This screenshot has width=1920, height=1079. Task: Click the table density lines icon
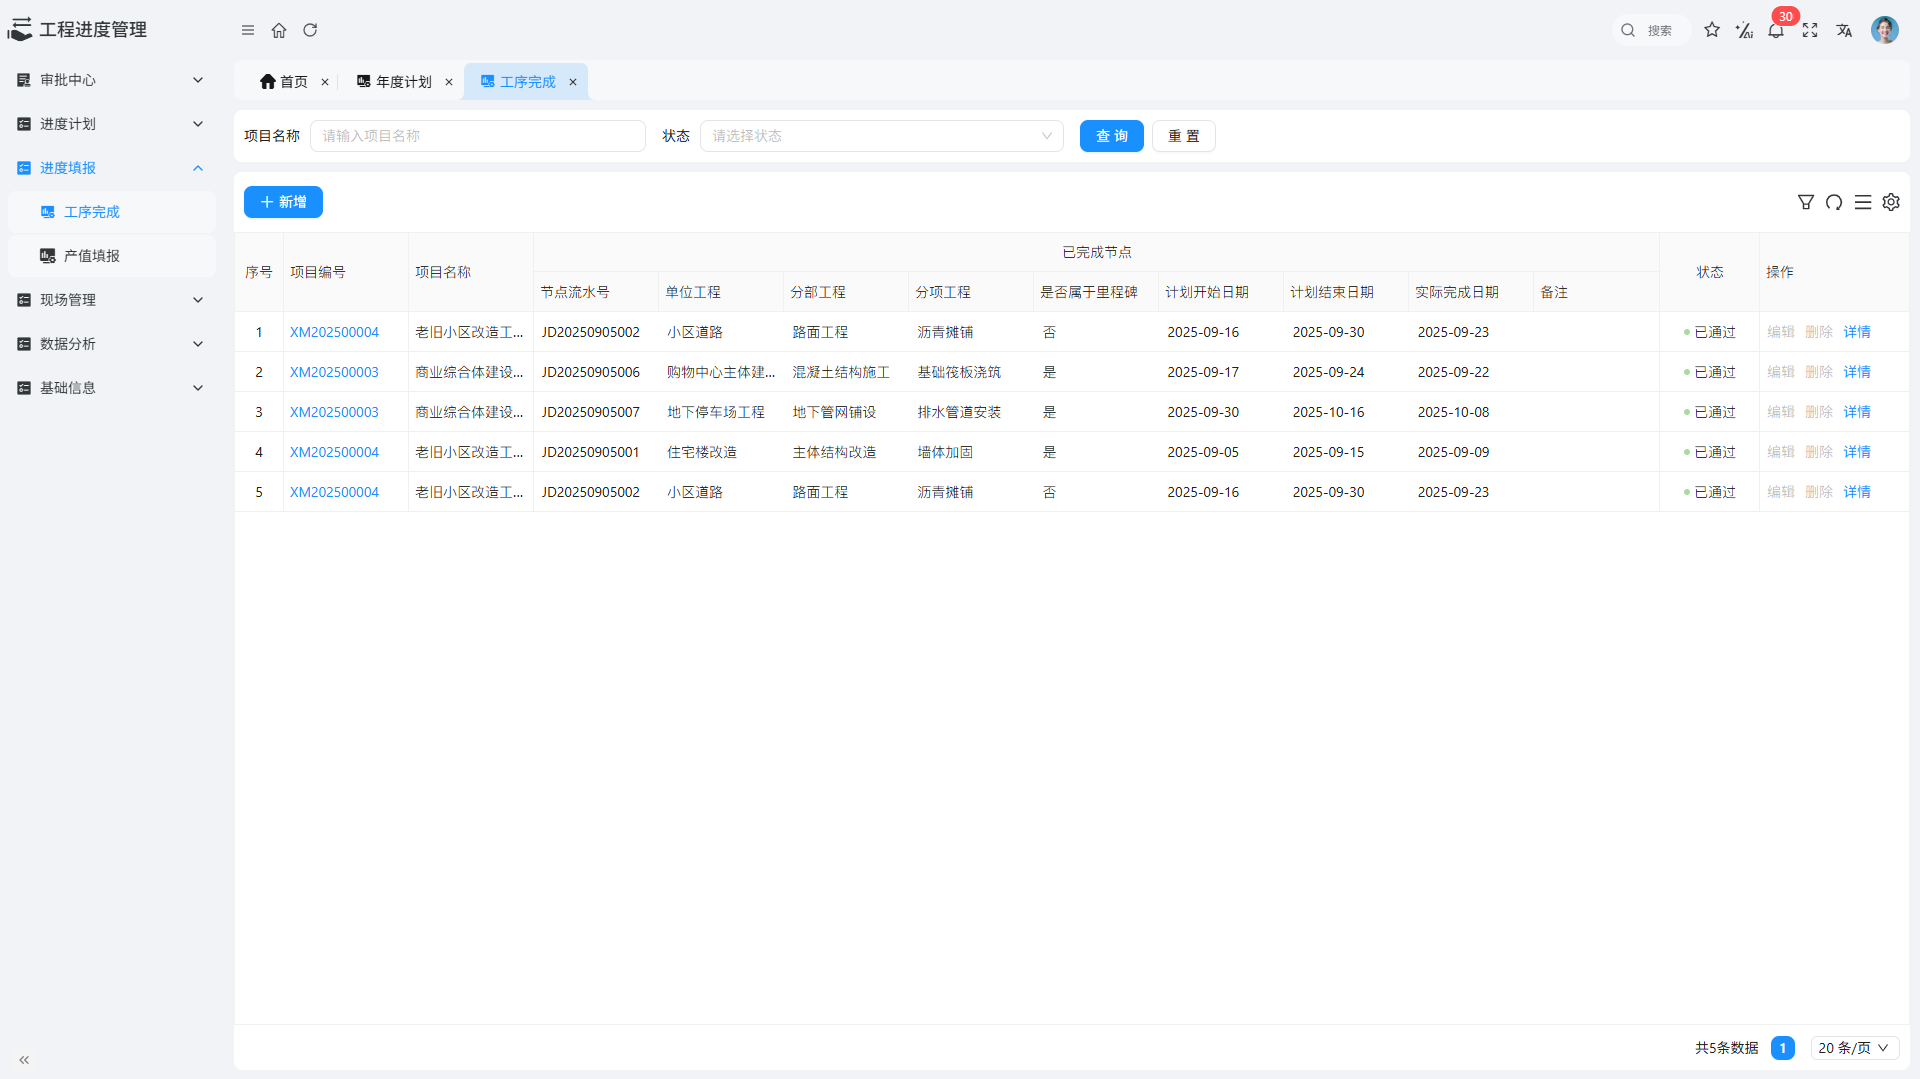pos(1863,202)
